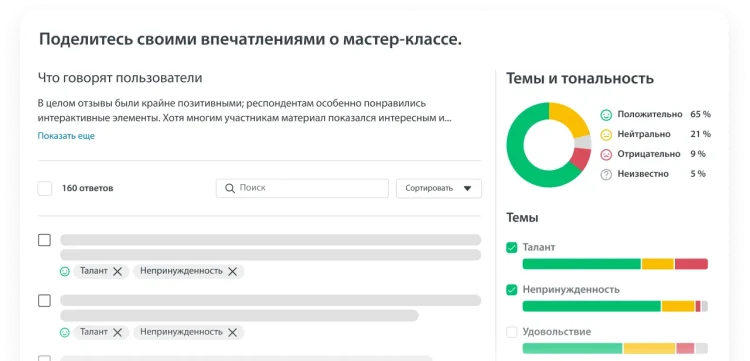Click the magnifier icon in the search field
The height and width of the screenshot is (361, 750).
click(x=230, y=188)
